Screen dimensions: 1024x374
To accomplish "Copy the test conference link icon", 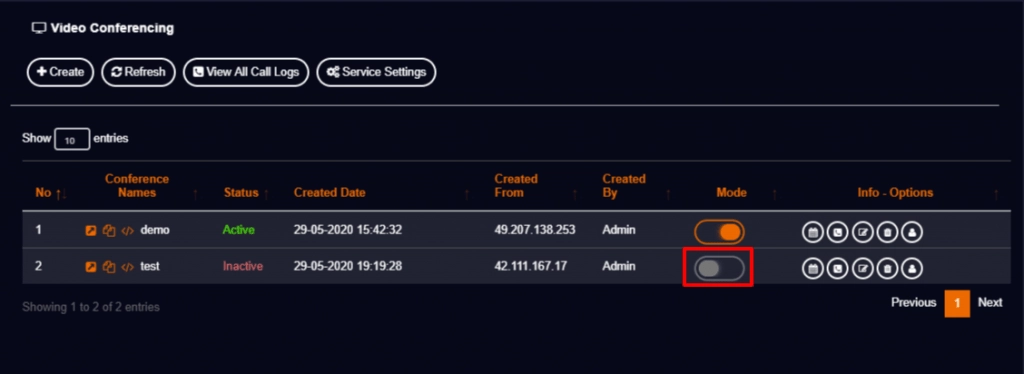I will tap(109, 266).
